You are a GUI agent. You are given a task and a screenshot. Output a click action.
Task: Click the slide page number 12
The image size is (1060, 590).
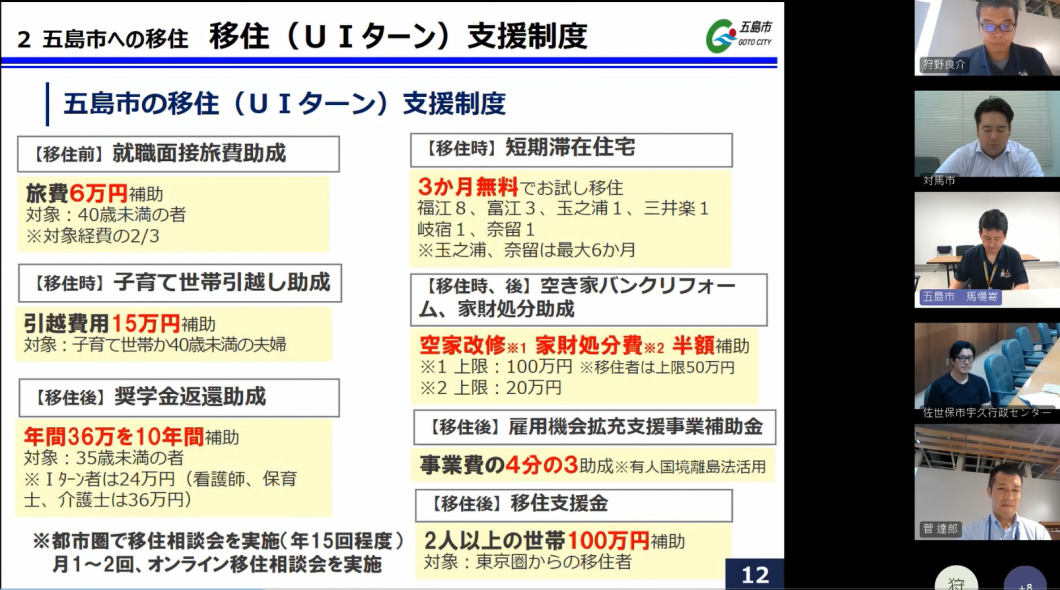[x=754, y=575]
